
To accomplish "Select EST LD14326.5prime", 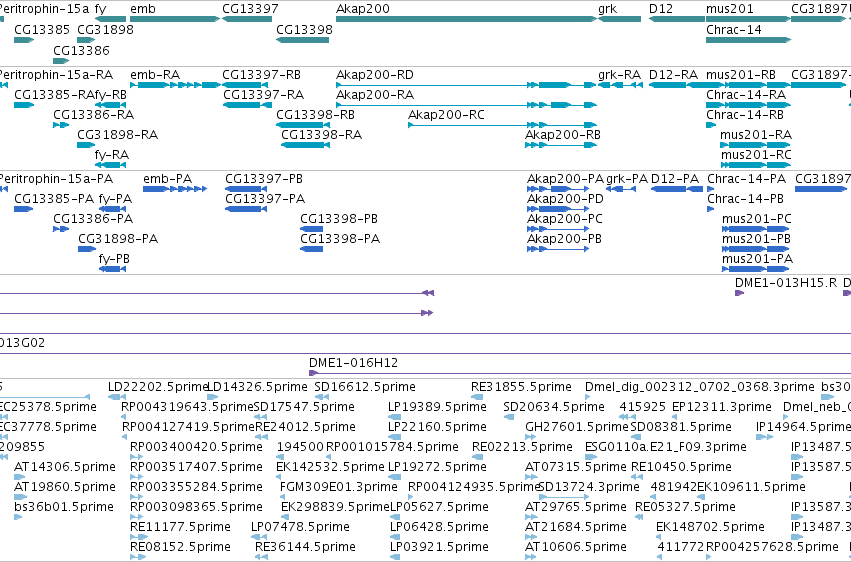I will pos(213,397).
